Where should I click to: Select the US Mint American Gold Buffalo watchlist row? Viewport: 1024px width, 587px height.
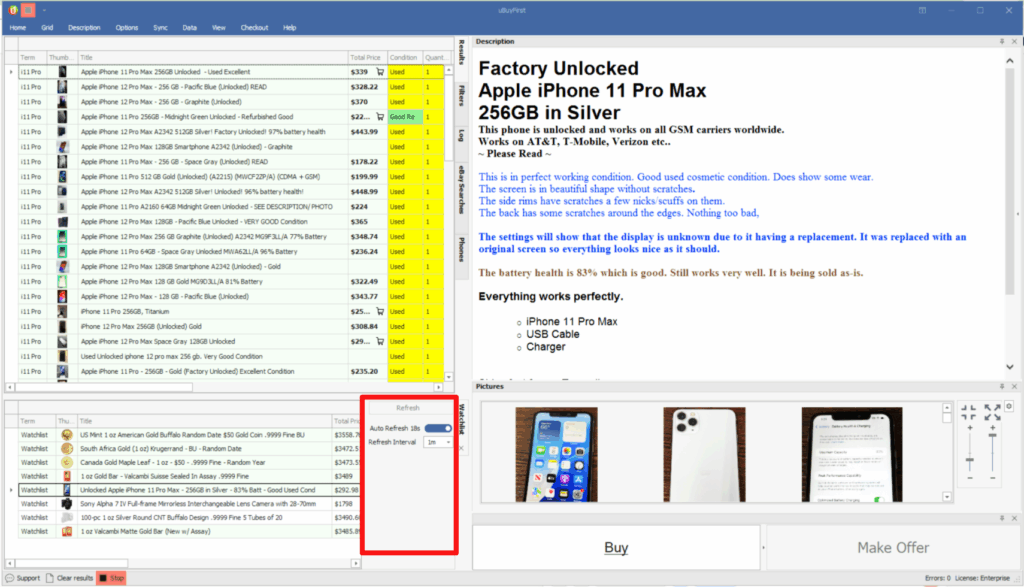[182, 435]
